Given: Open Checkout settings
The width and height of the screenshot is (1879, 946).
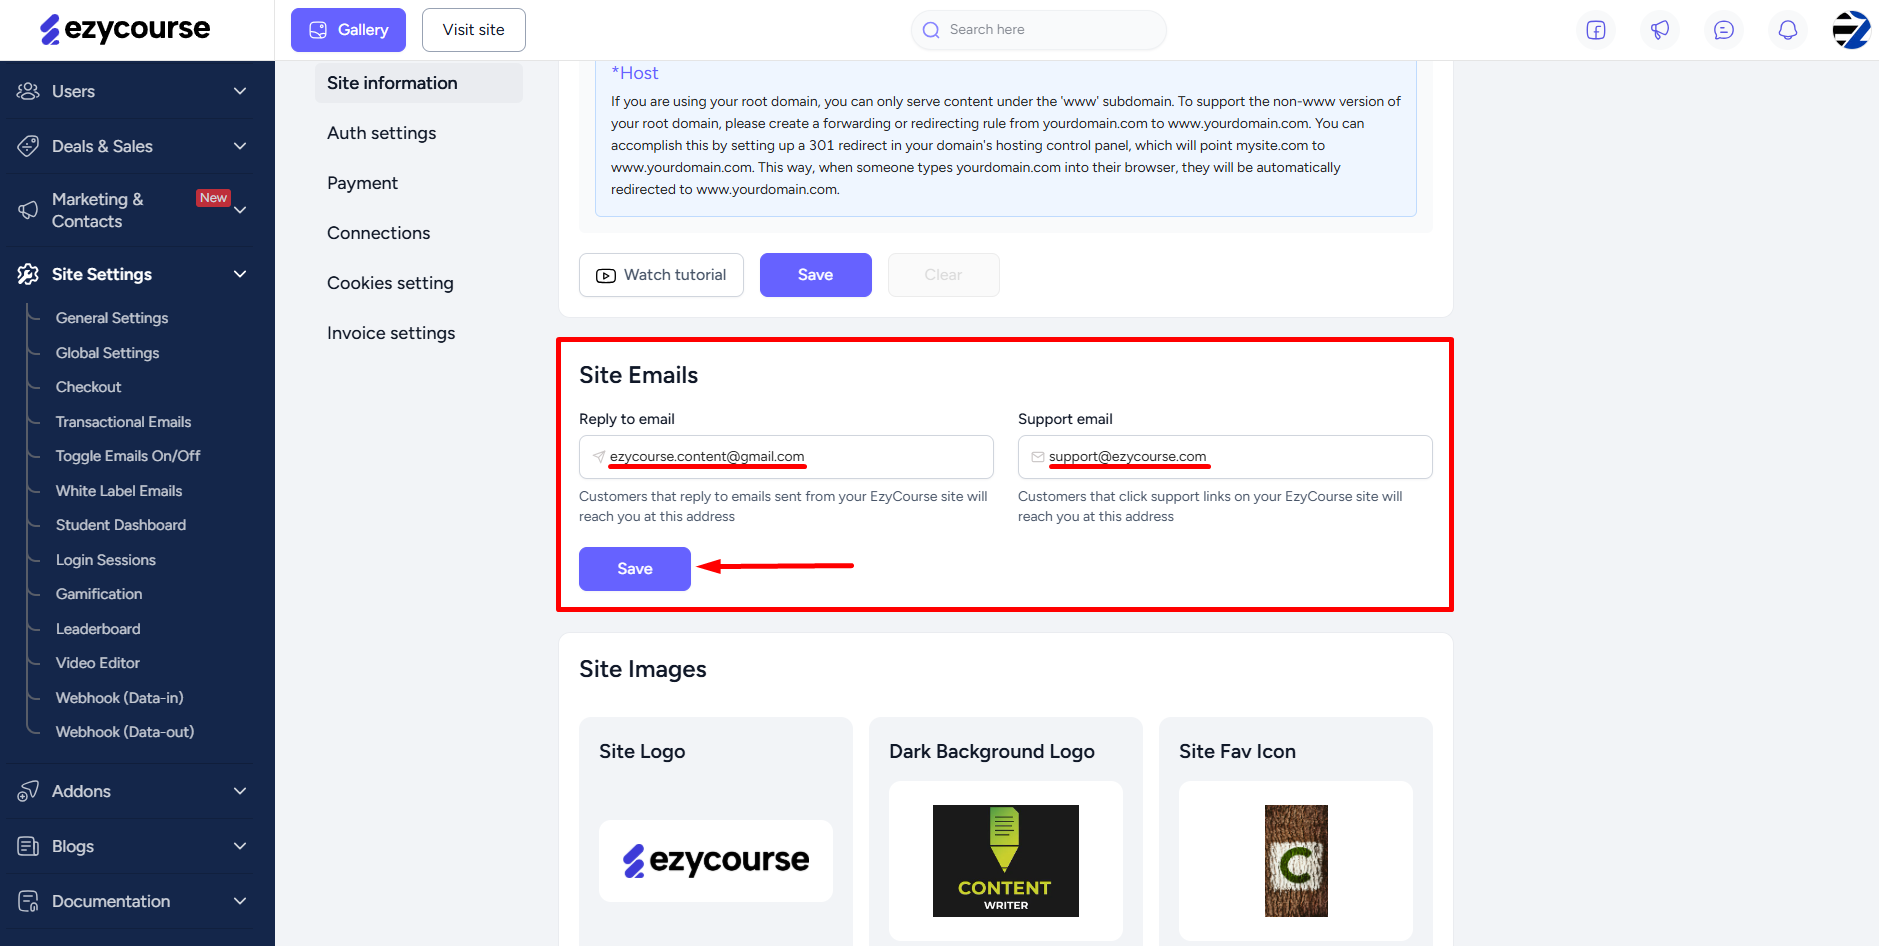Looking at the screenshot, I should [88, 387].
